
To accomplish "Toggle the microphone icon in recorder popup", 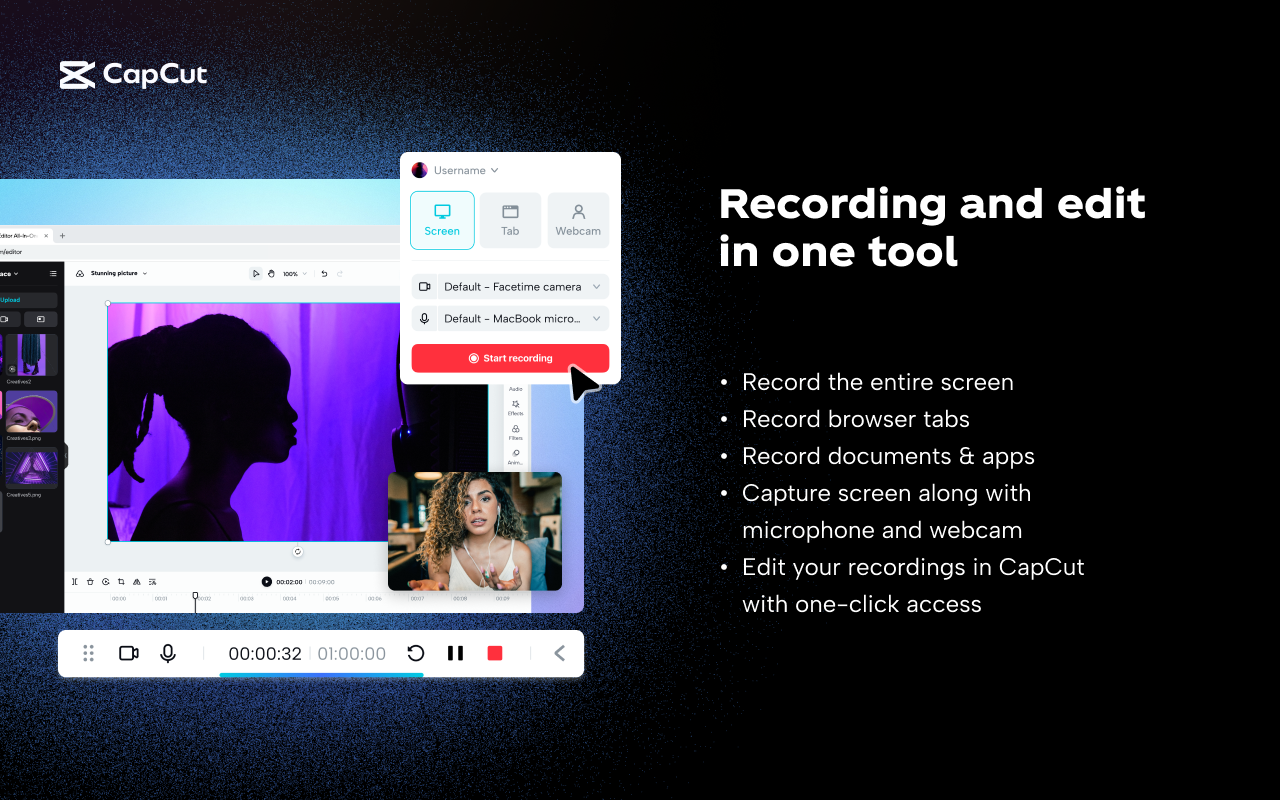I will click(424, 319).
